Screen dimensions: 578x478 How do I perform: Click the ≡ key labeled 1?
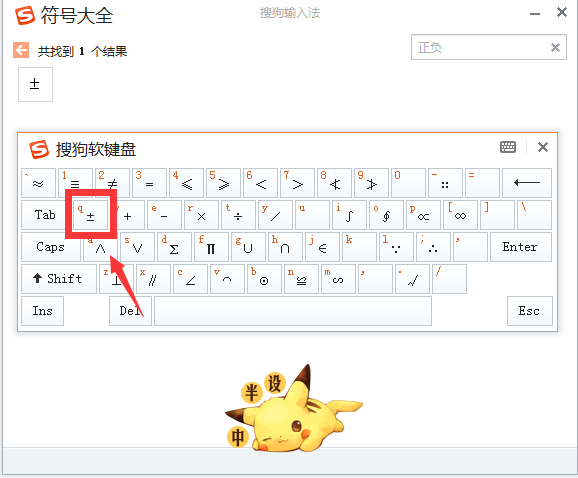75,183
